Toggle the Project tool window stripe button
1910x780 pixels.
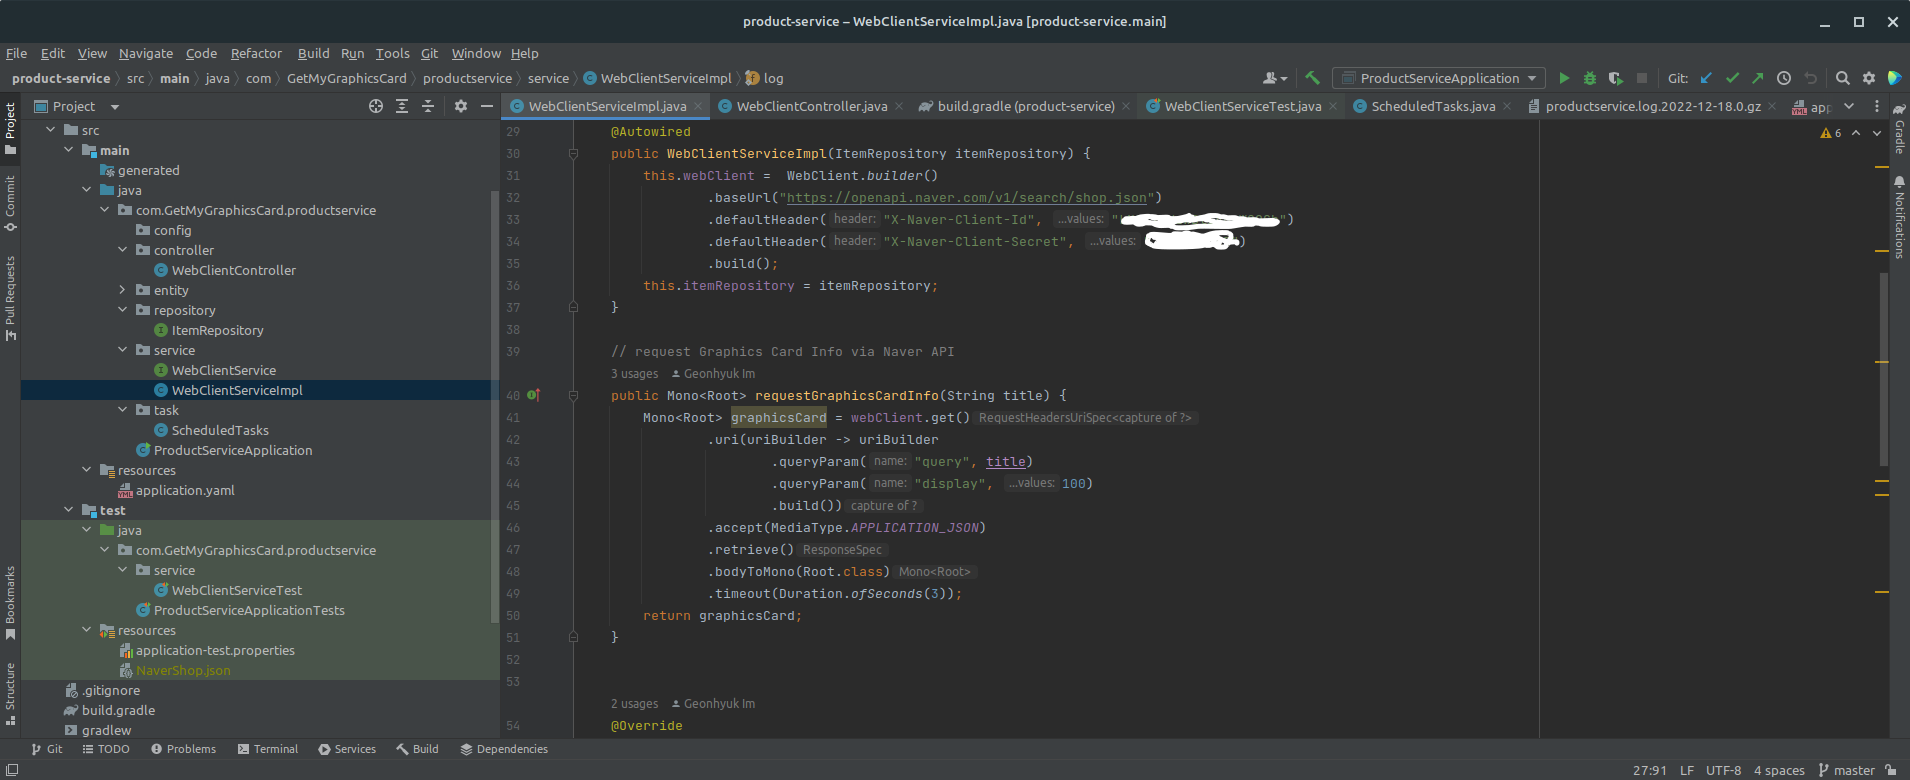click(x=10, y=128)
